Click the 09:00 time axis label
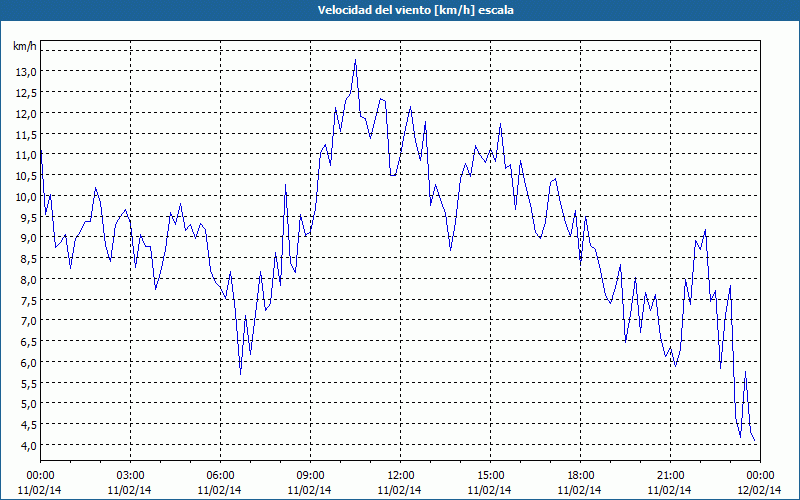Viewport: 800px width, 500px height. pyautogui.click(x=310, y=476)
